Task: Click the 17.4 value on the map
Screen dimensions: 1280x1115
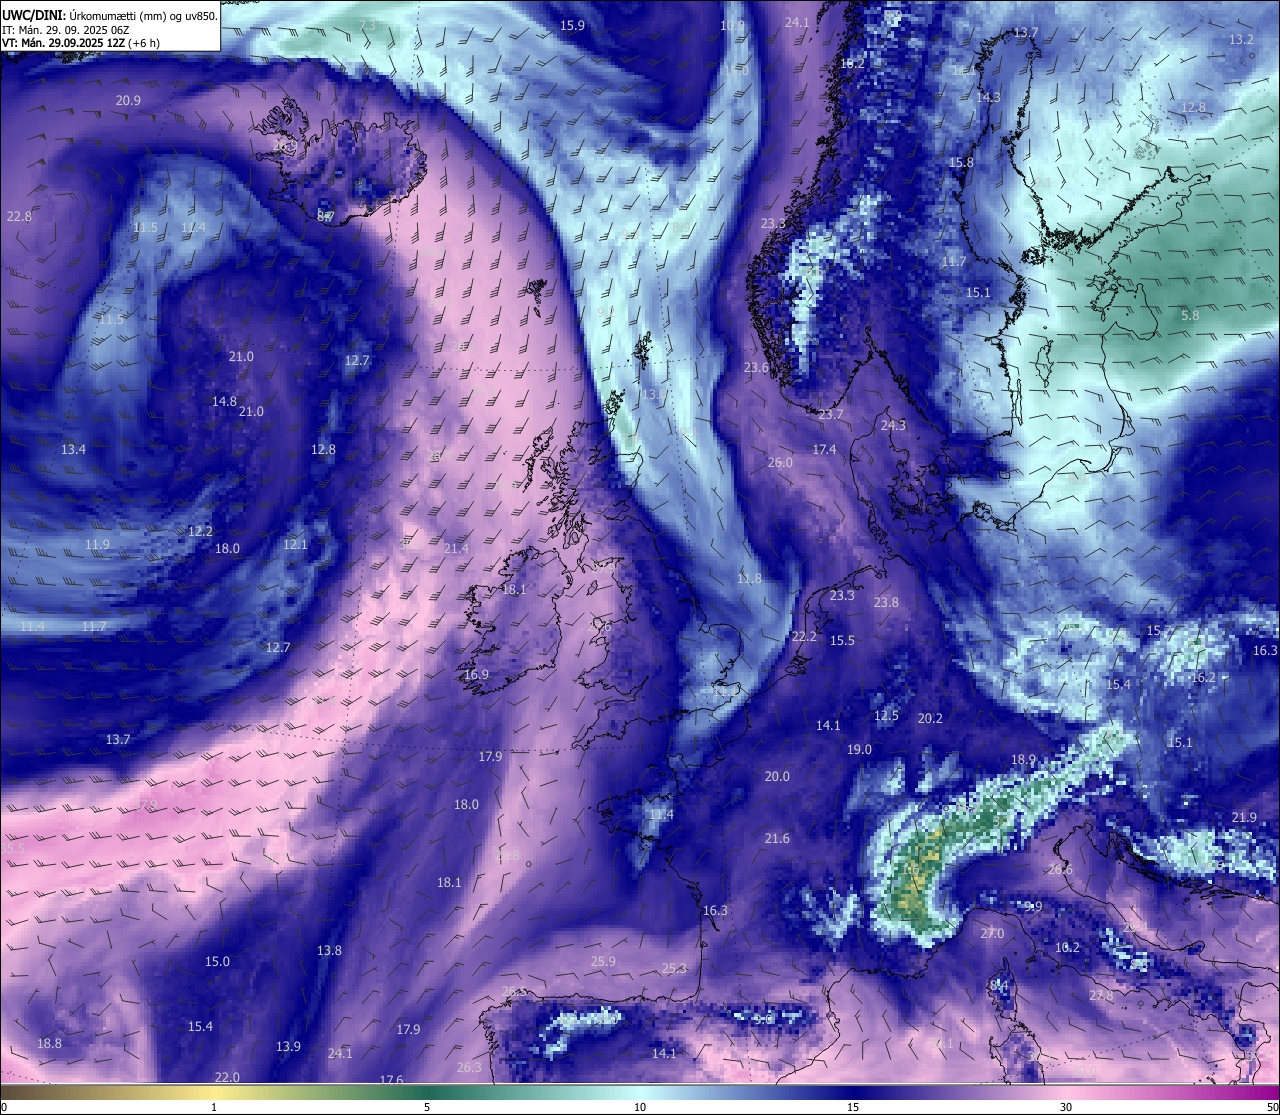Action: pyautogui.click(x=824, y=450)
